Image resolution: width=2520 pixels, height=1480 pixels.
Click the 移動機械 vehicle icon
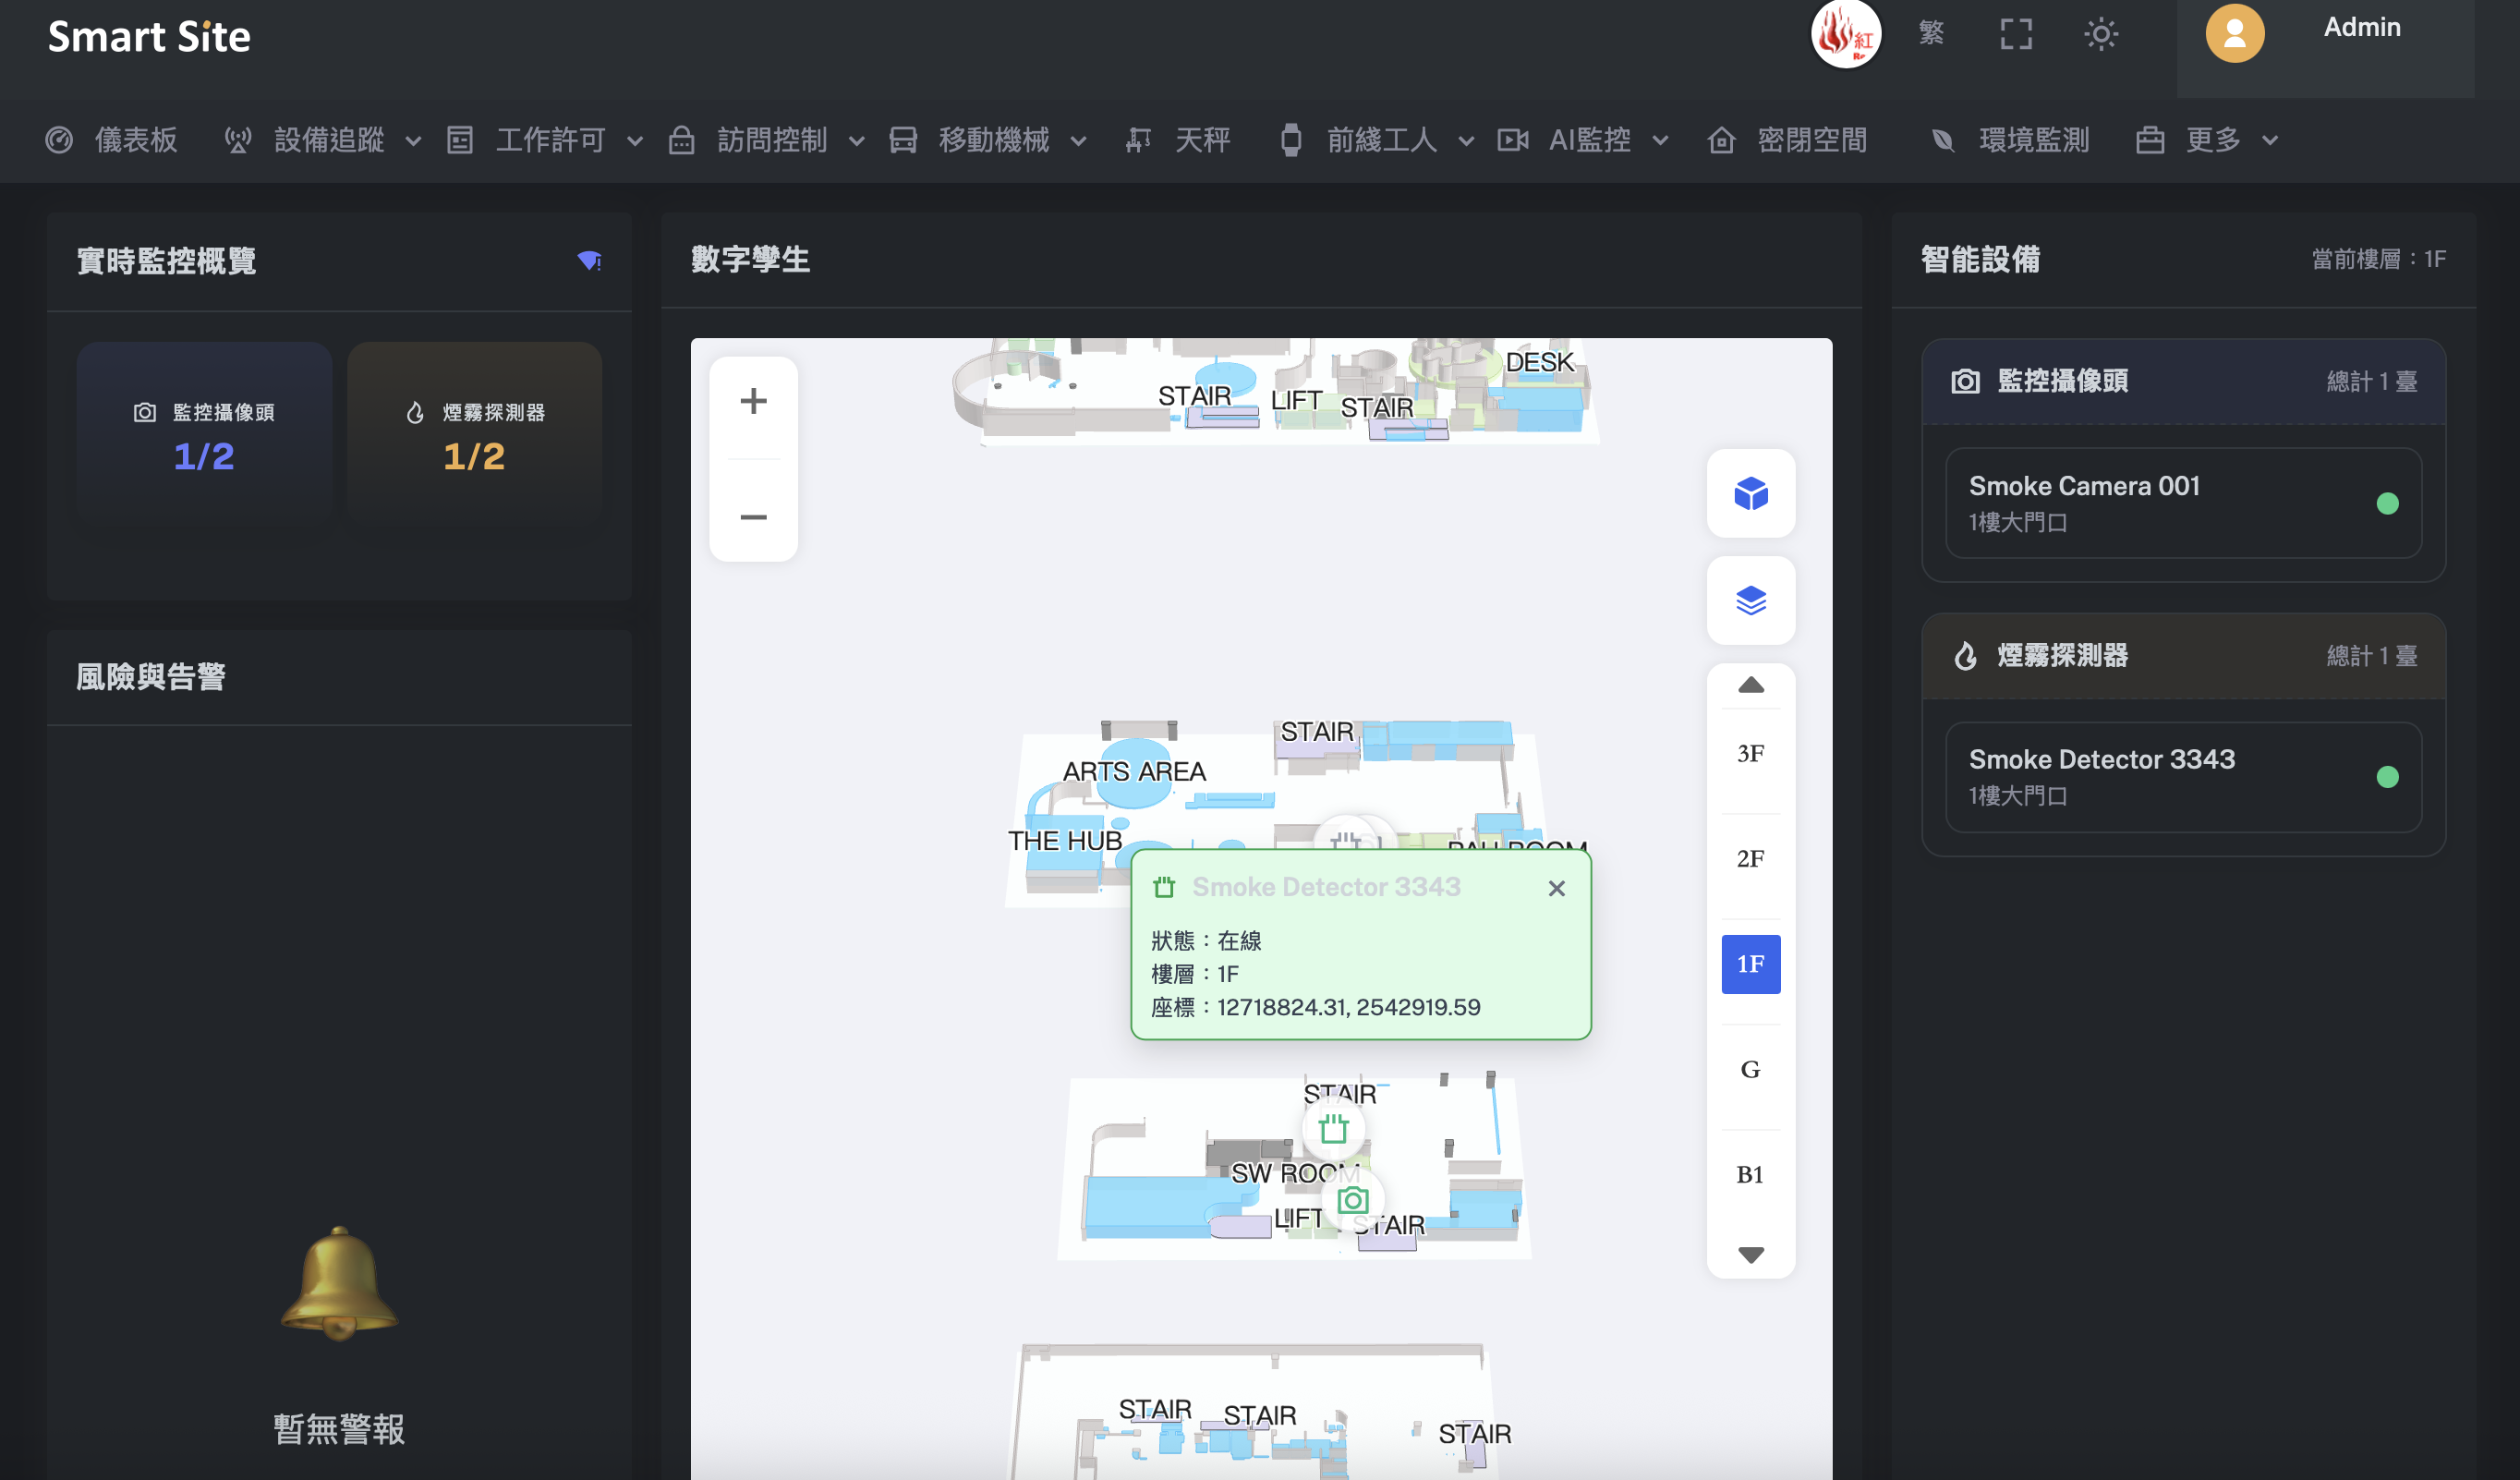pyautogui.click(x=903, y=140)
